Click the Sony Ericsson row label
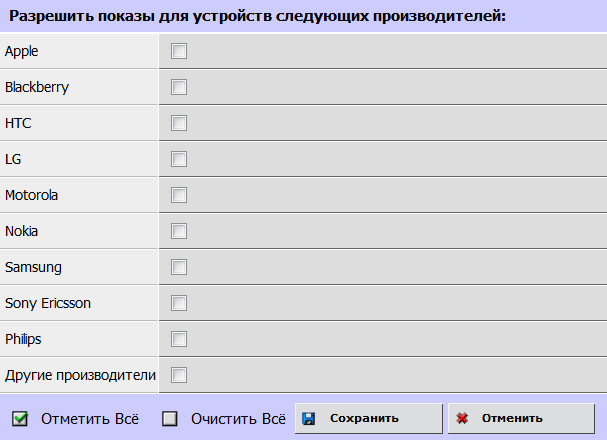This screenshot has width=607, height=440. click(x=48, y=303)
